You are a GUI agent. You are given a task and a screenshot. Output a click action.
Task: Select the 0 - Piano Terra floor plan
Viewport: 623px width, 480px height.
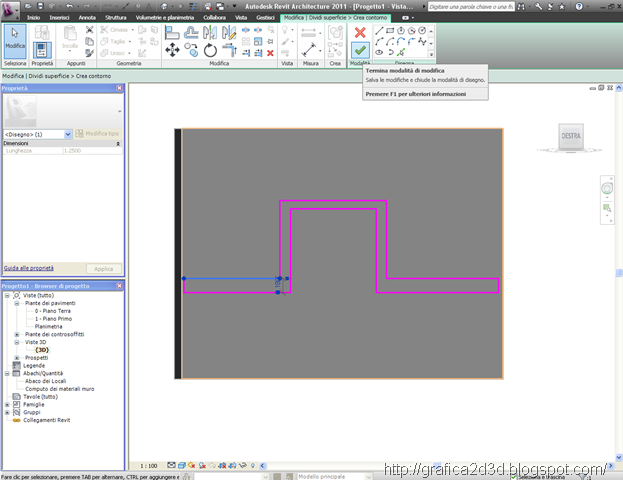pos(55,311)
